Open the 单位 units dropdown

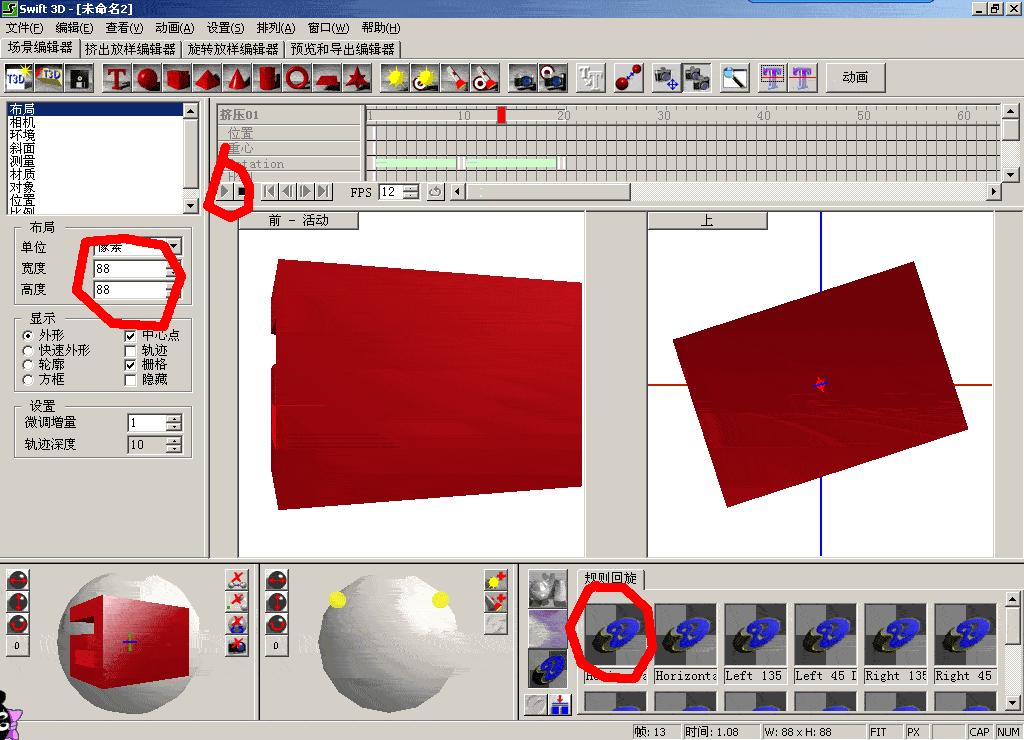pyautogui.click(x=174, y=246)
